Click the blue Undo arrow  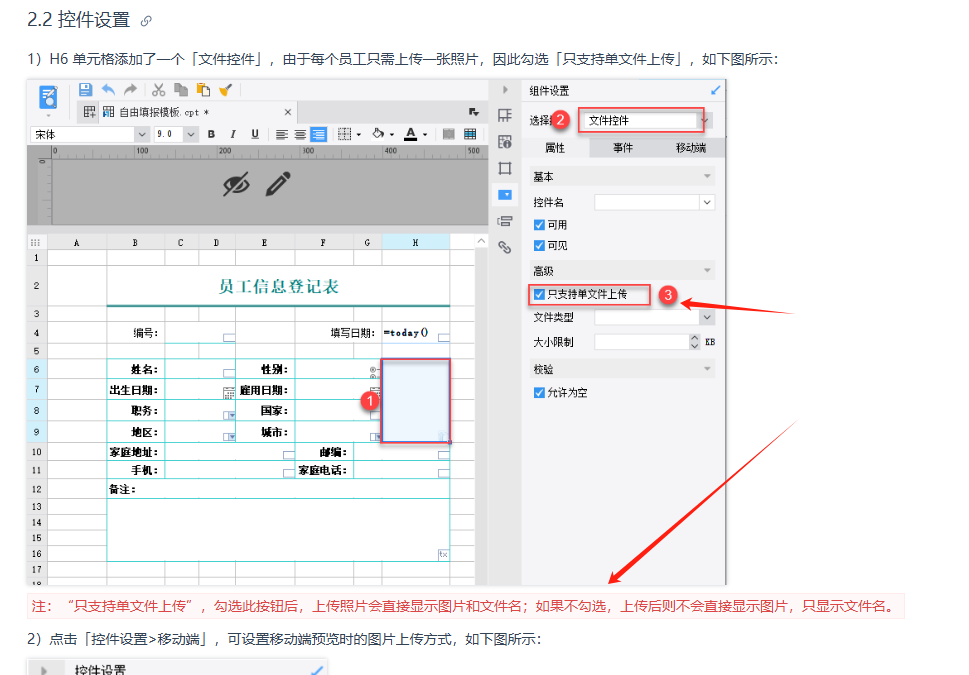pos(108,90)
